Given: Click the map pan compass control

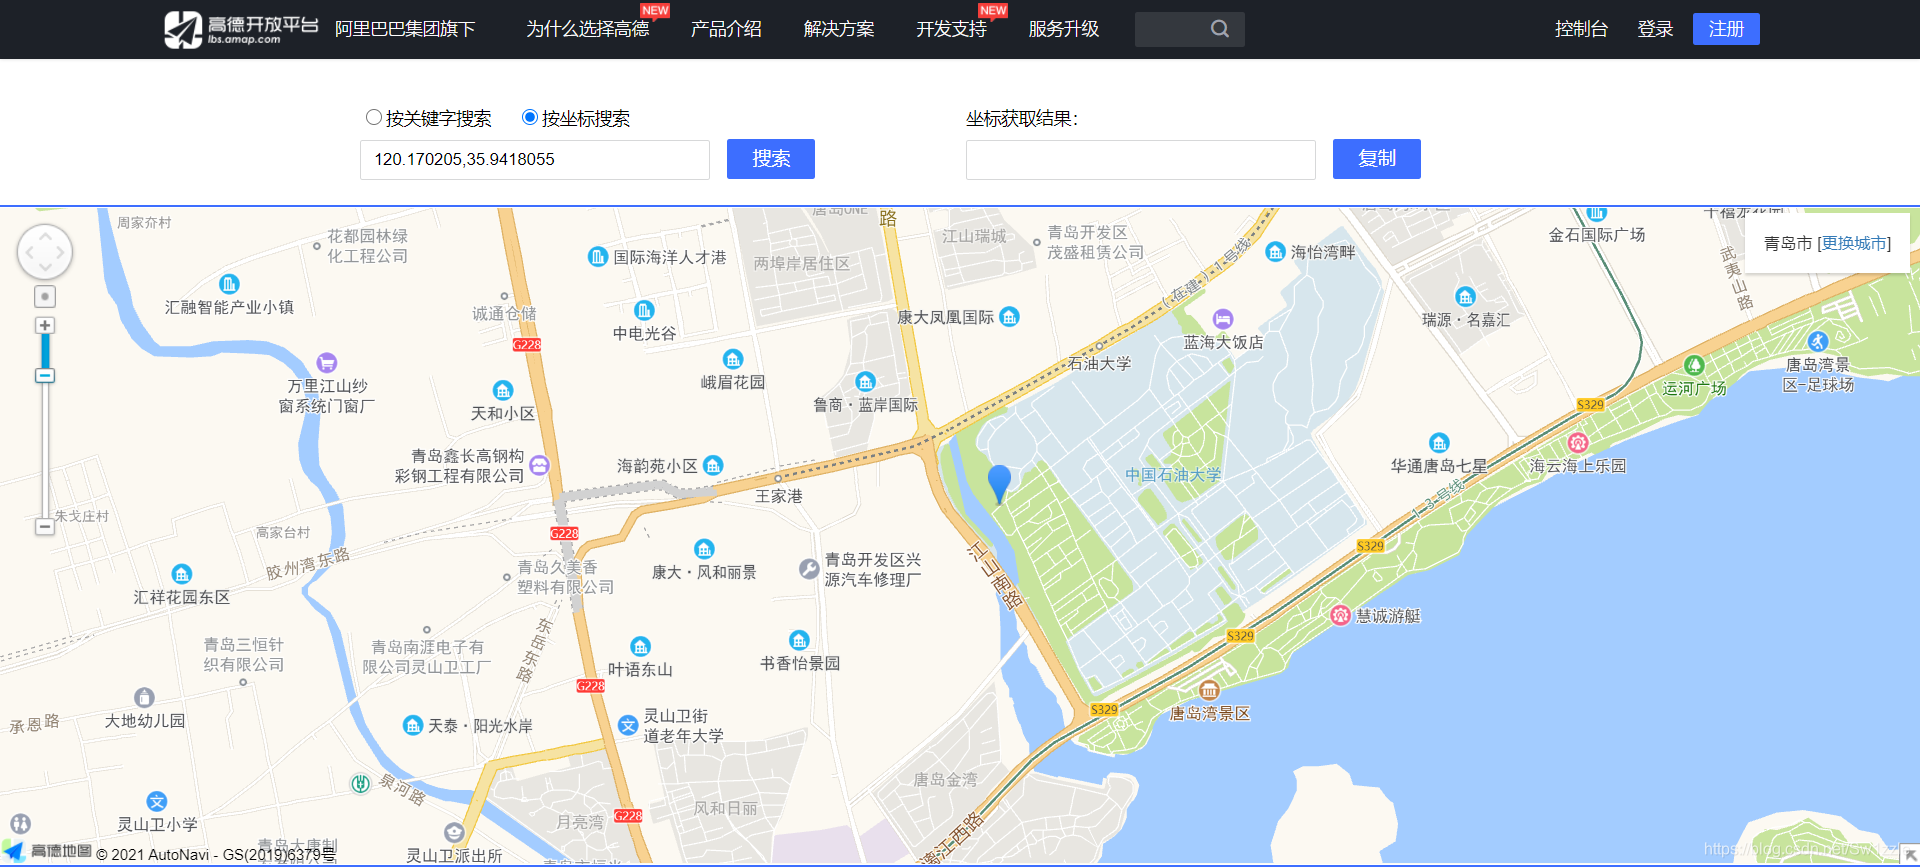Looking at the screenshot, I should coord(45,252).
